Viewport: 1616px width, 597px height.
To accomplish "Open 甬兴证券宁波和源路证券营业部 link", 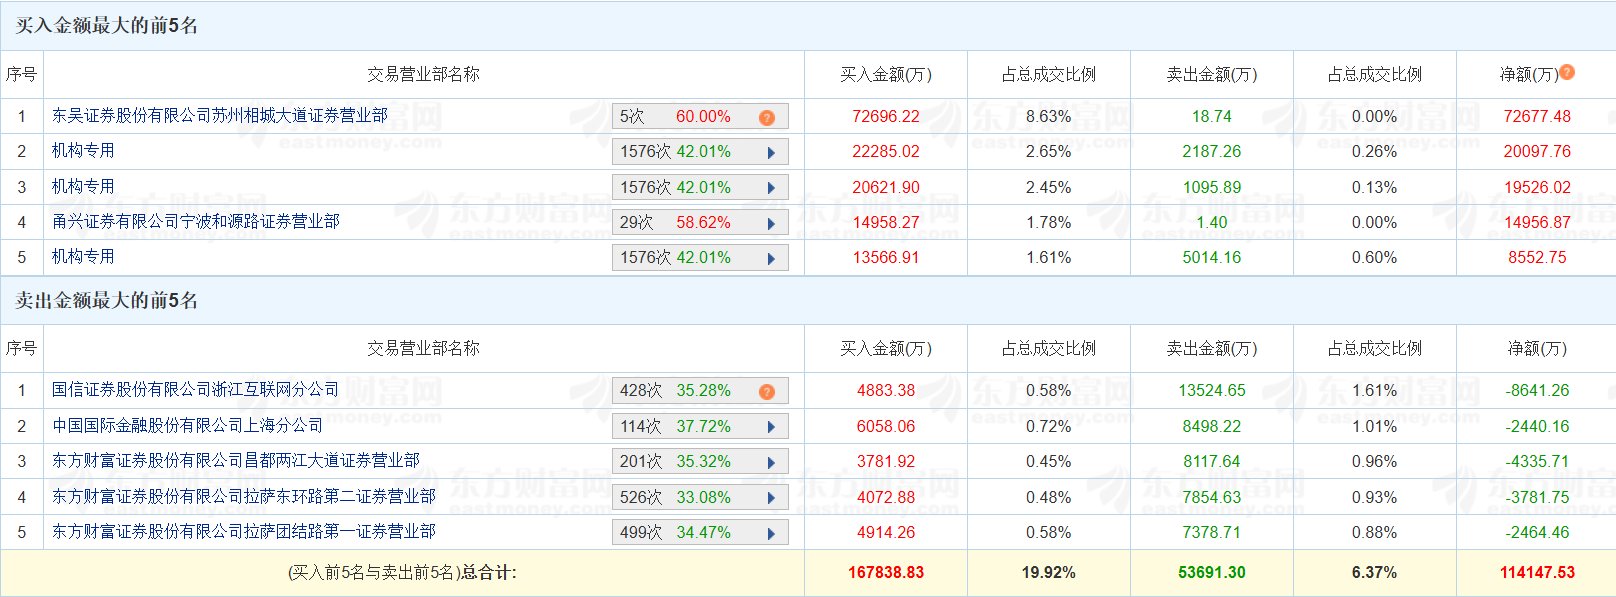I will point(196,221).
